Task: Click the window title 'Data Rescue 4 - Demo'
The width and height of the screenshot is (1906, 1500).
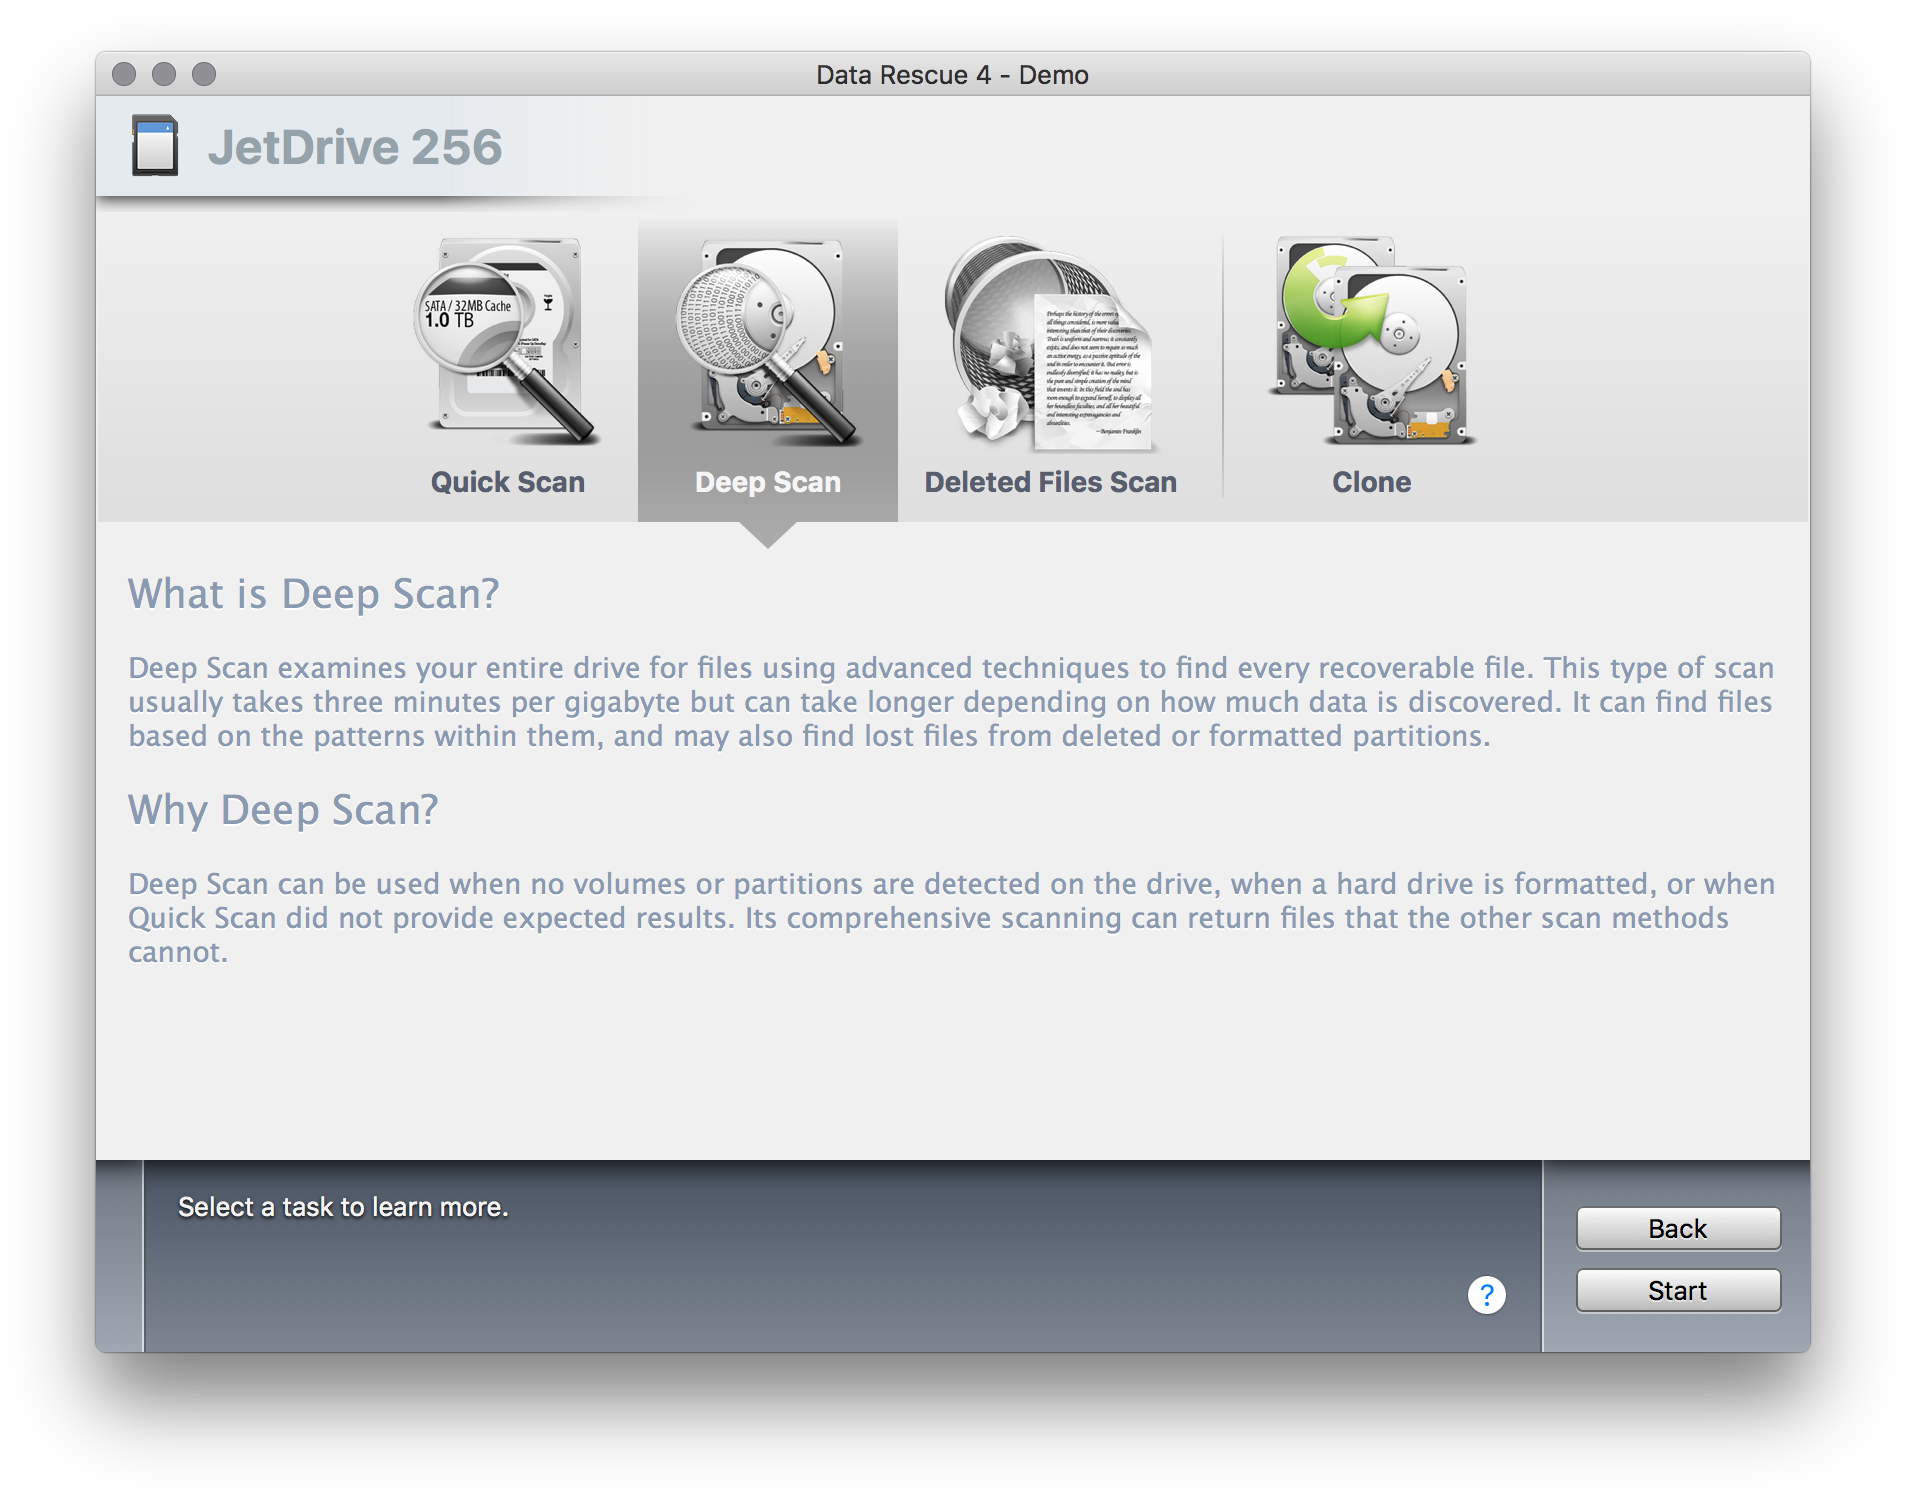Action: (952, 75)
